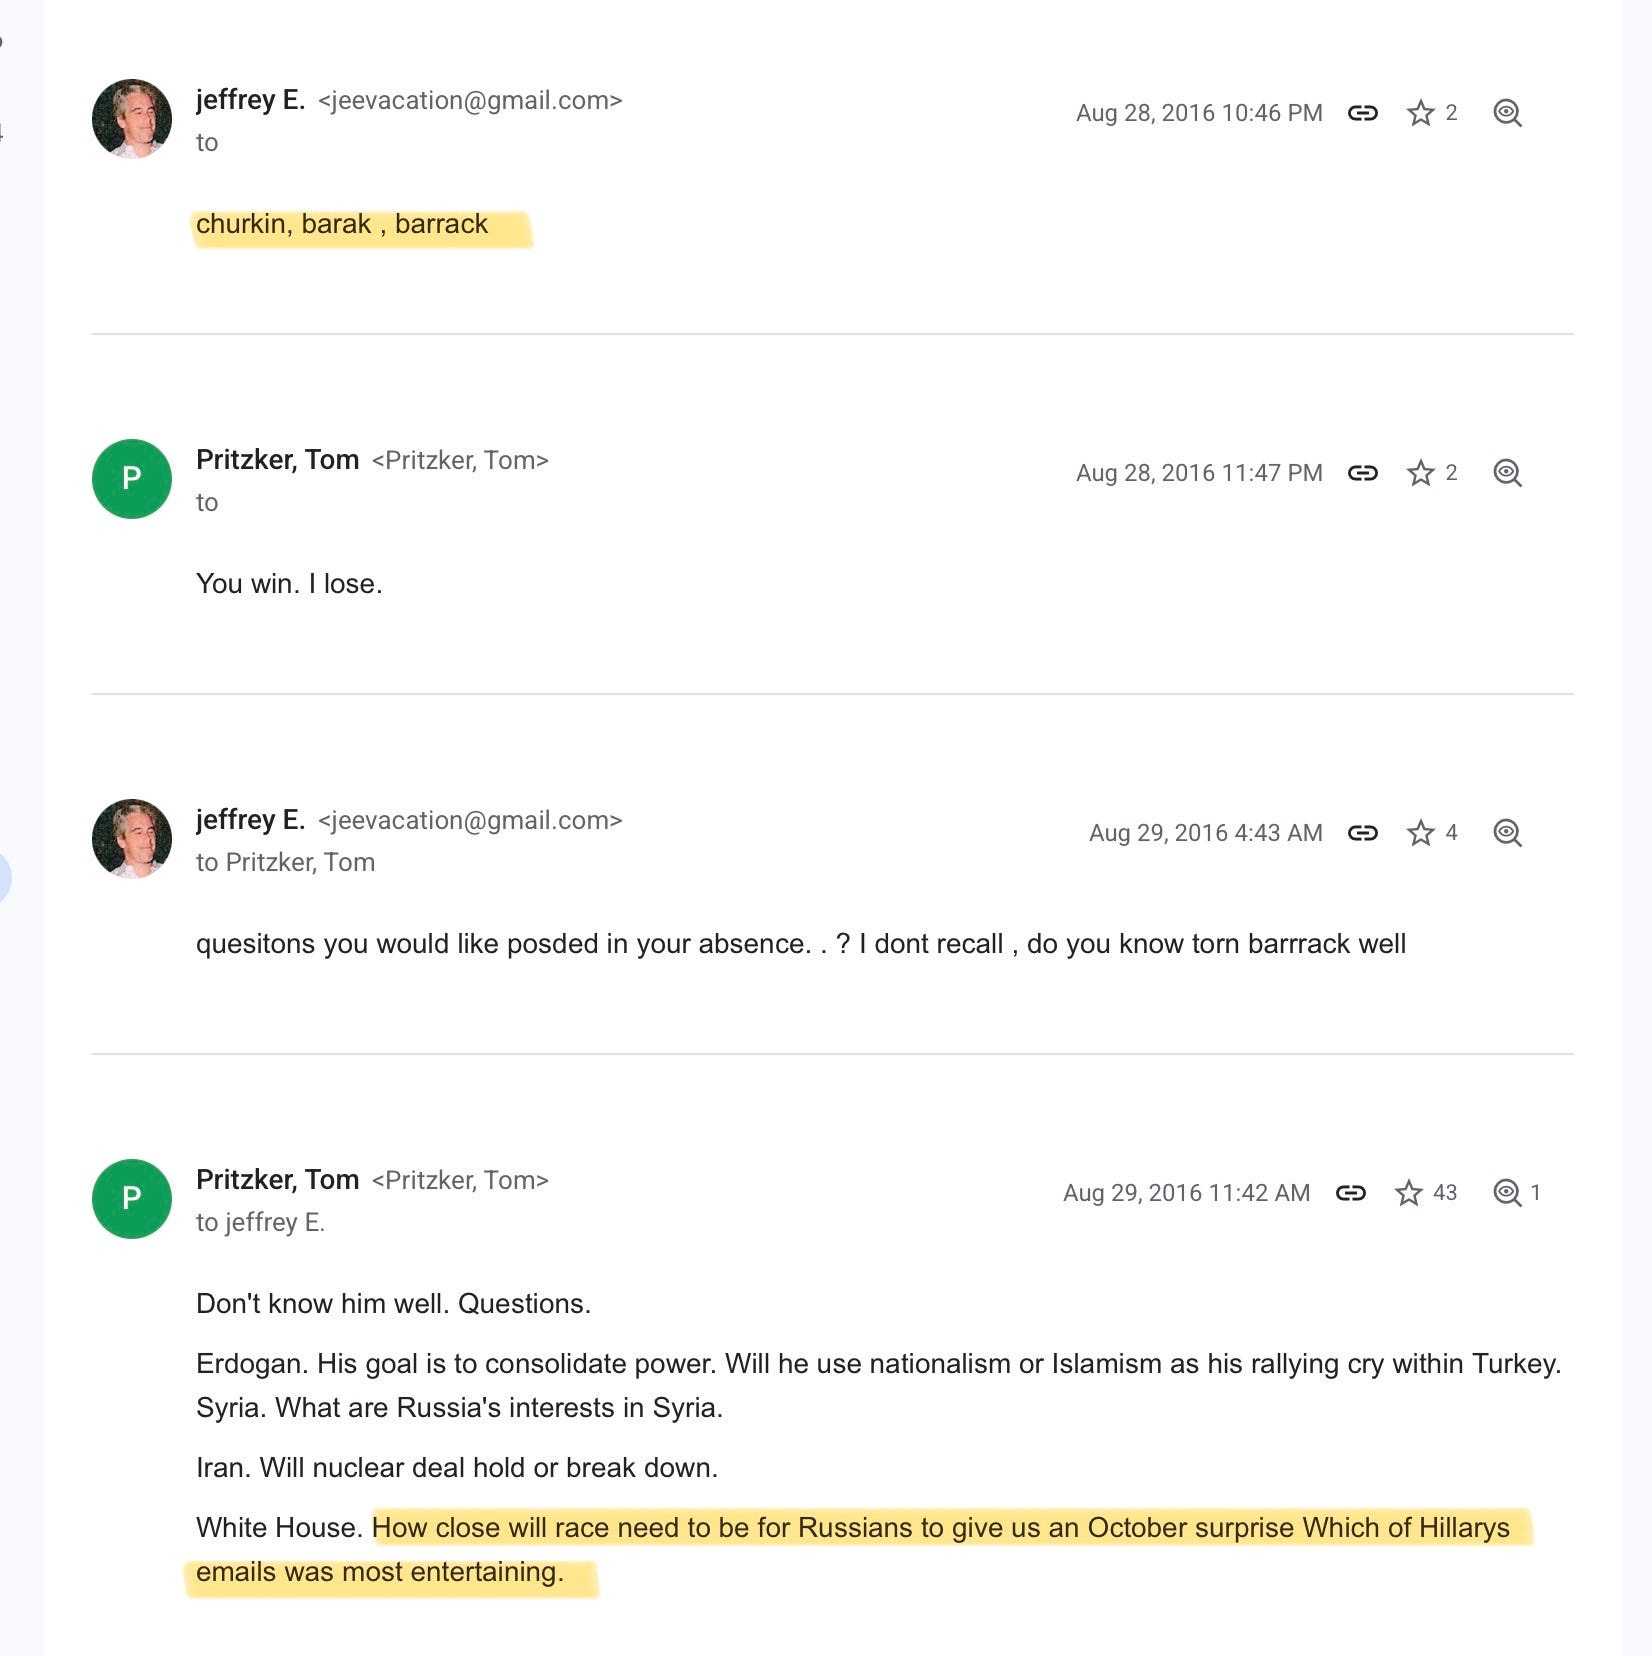Open 'jeffrey E.' sender name on first email
Viewport: 1652px width, 1656px height.
[x=250, y=100]
